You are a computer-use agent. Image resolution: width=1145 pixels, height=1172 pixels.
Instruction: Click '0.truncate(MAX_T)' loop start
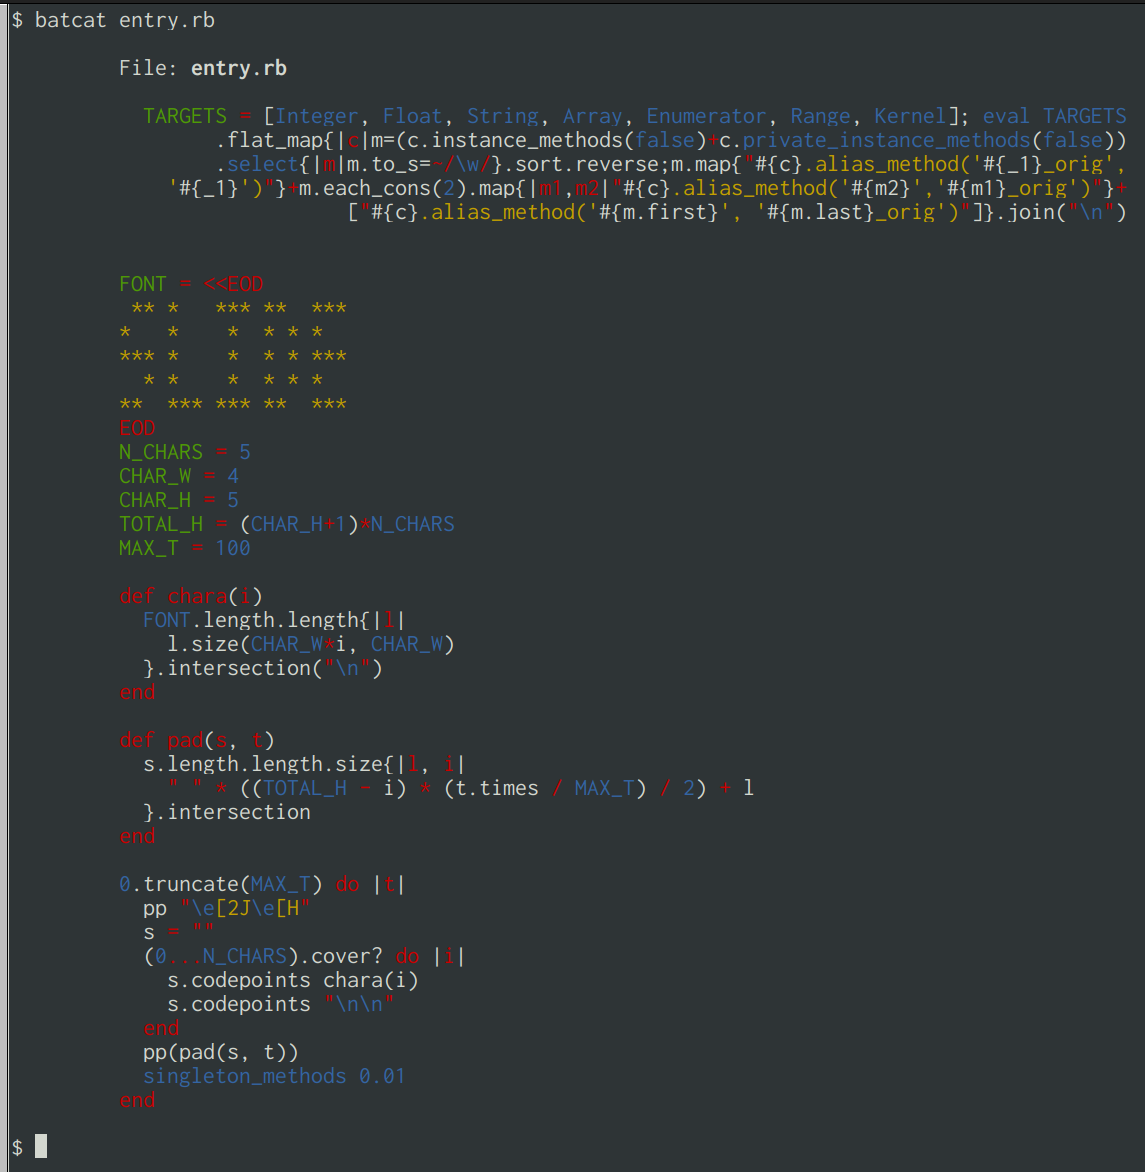coord(220,884)
